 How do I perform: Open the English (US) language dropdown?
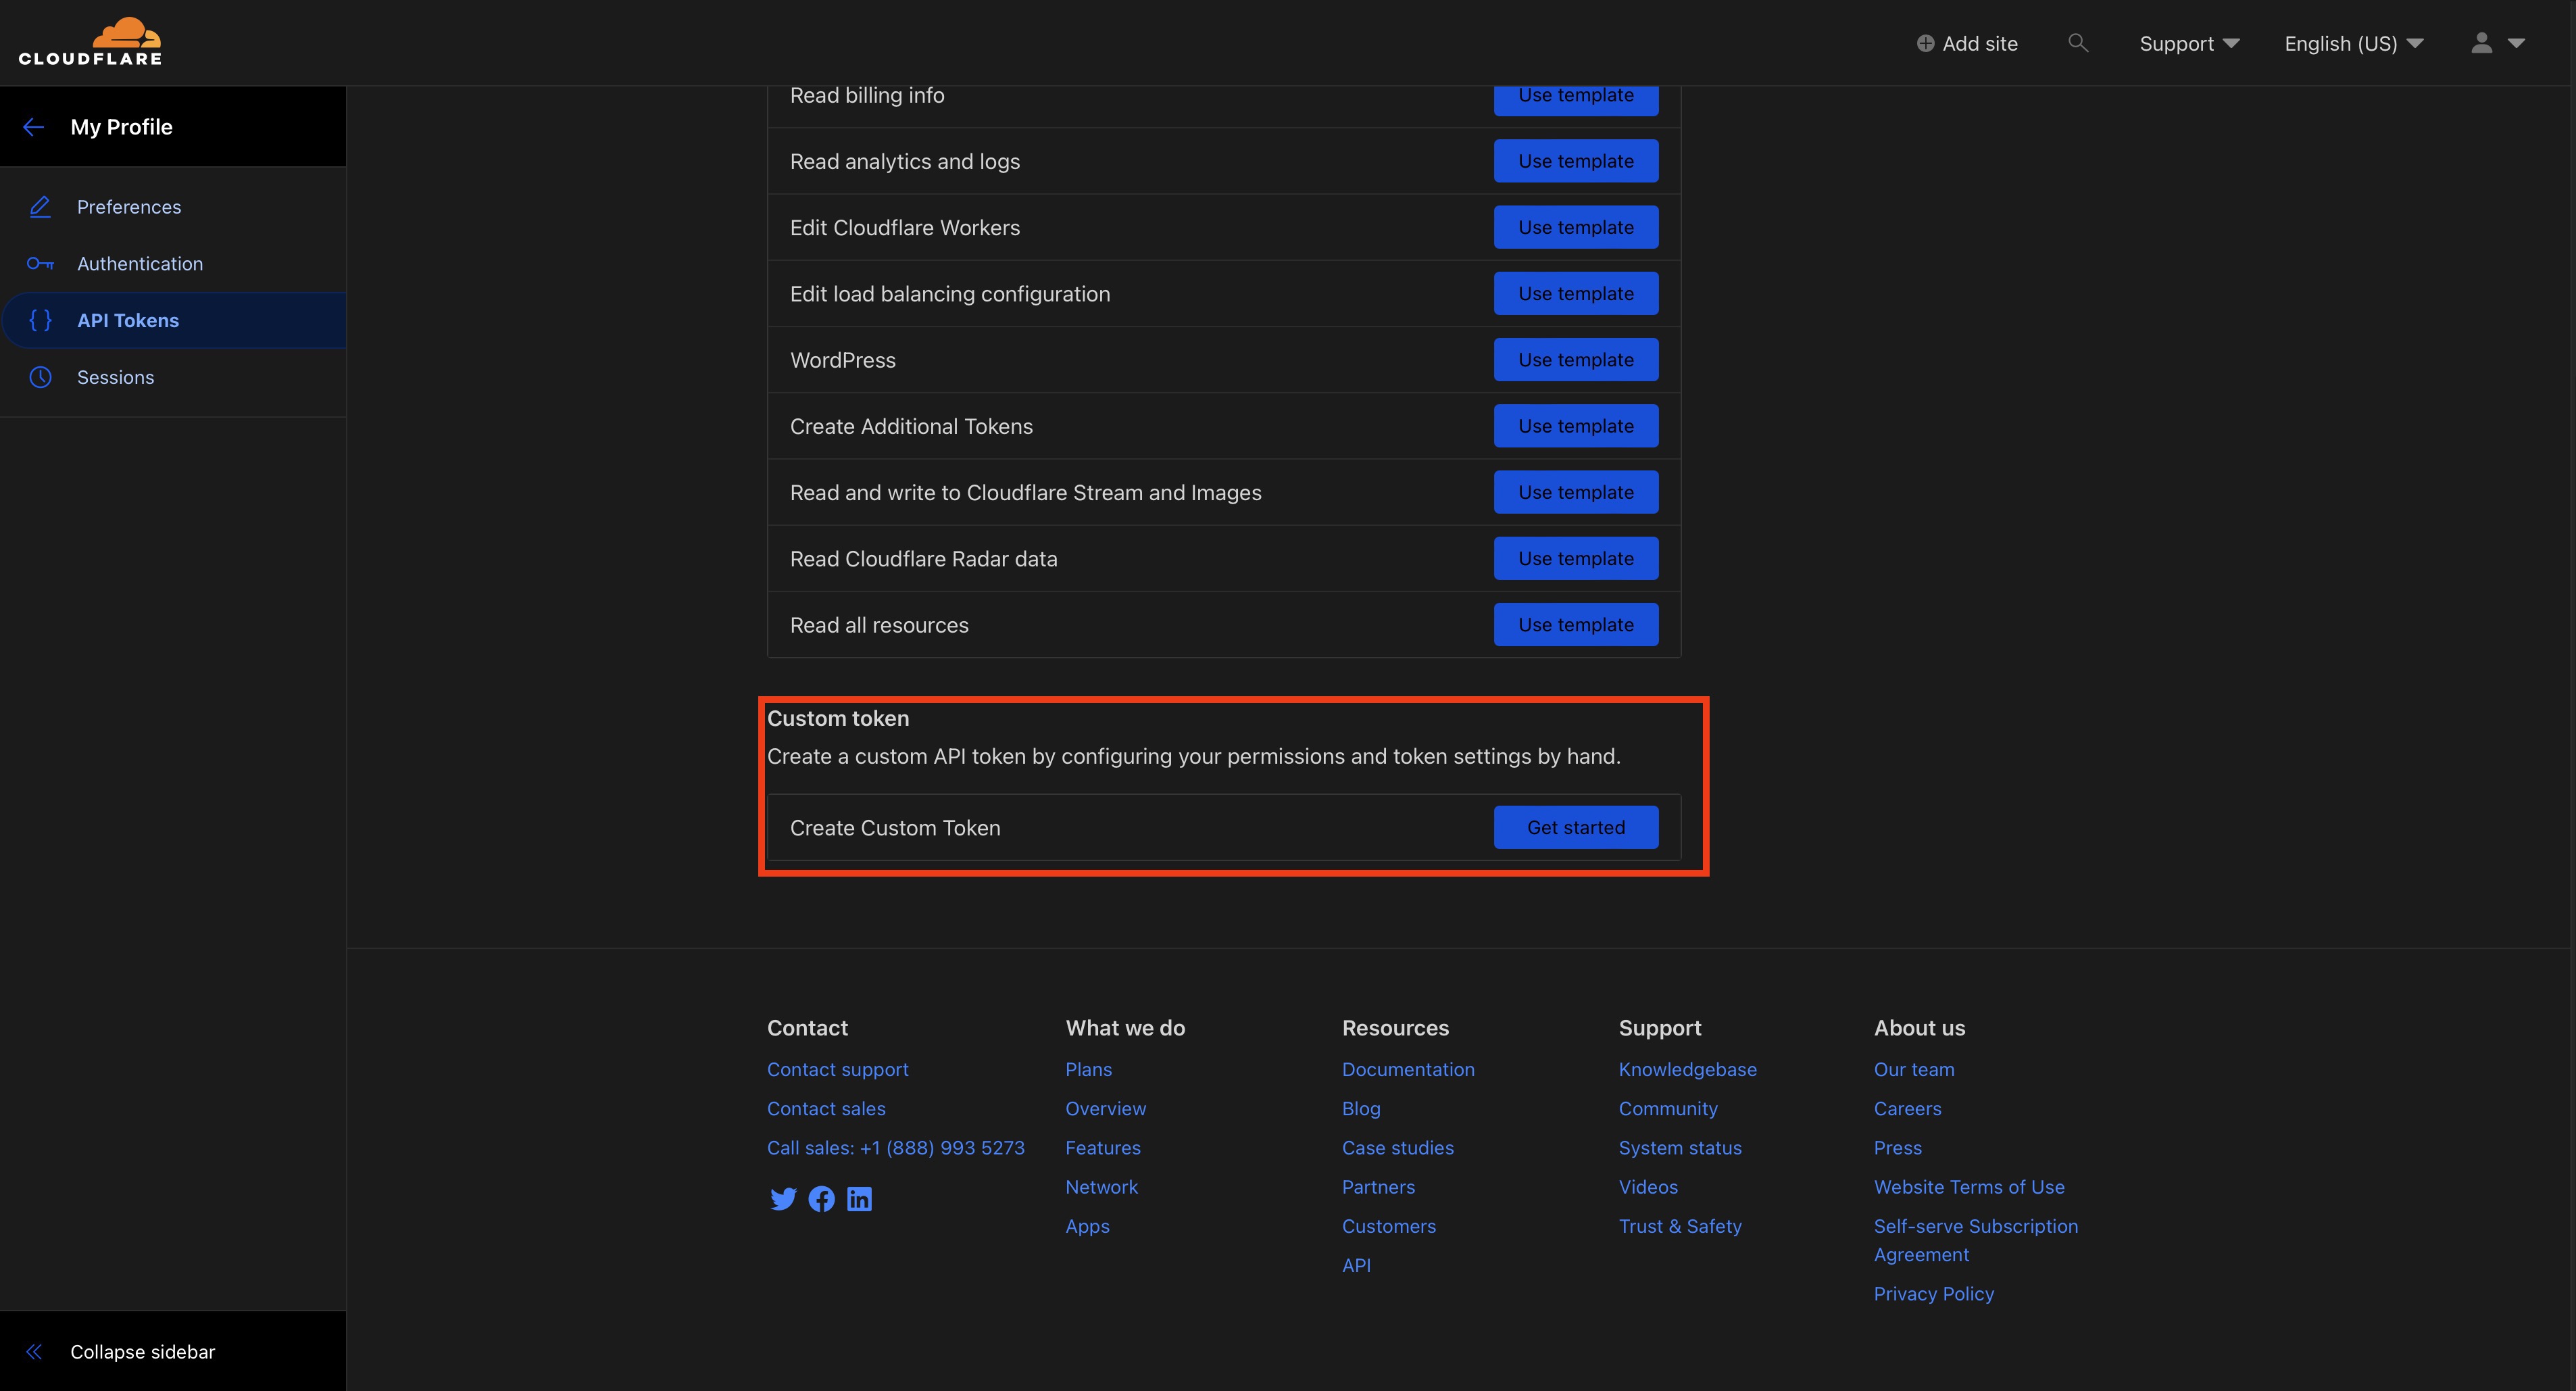click(x=2354, y=41)
